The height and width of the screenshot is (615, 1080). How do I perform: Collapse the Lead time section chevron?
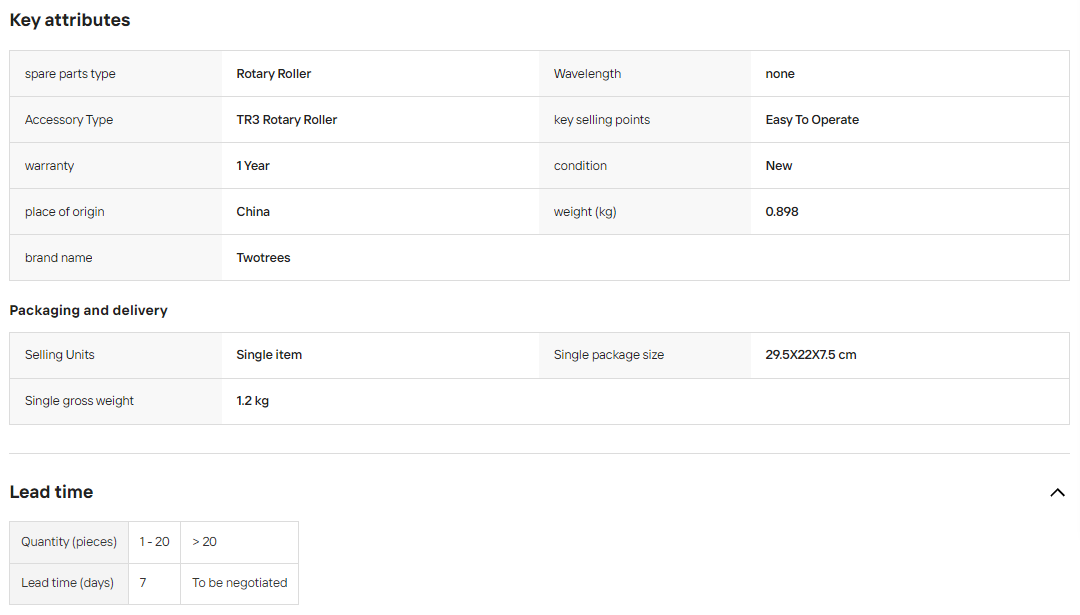tap(1057, 492)
